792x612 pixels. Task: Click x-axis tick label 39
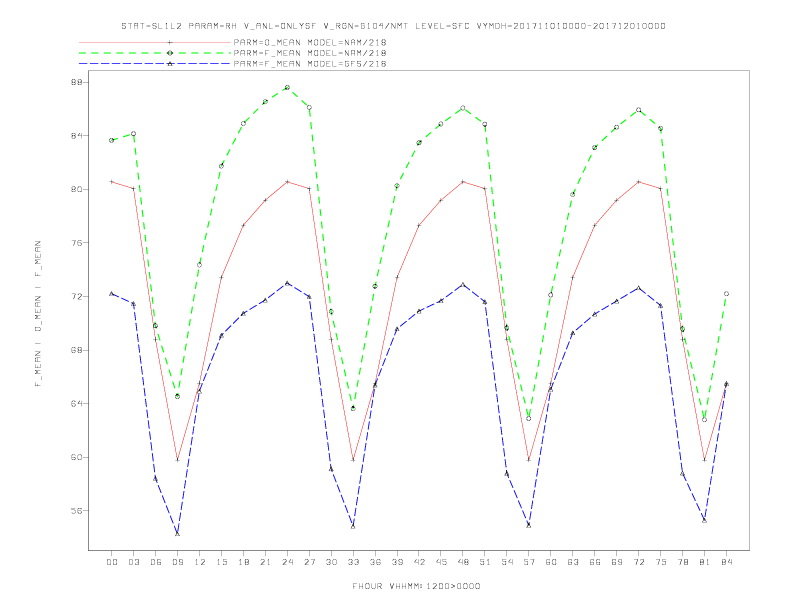click(x=397, y=562)
